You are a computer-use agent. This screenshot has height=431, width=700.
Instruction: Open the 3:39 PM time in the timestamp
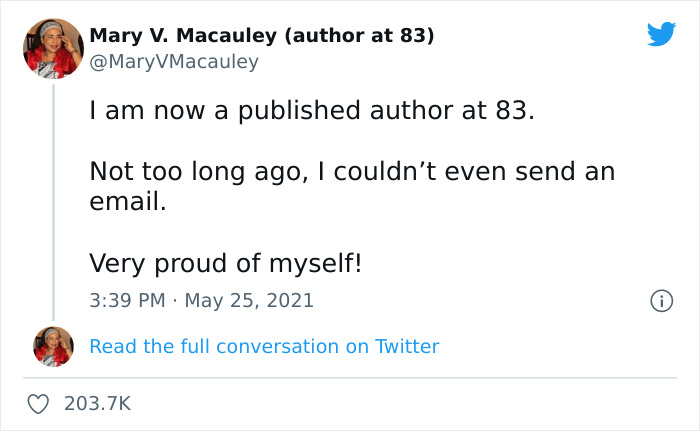click(124, 300)
